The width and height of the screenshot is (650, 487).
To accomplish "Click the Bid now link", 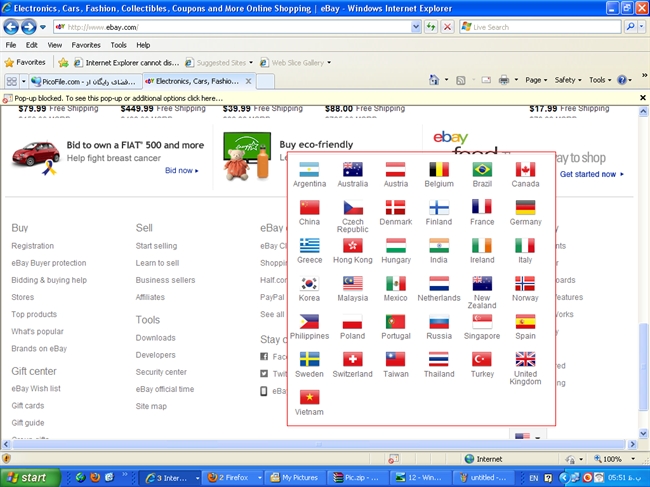I will [182, 170].
